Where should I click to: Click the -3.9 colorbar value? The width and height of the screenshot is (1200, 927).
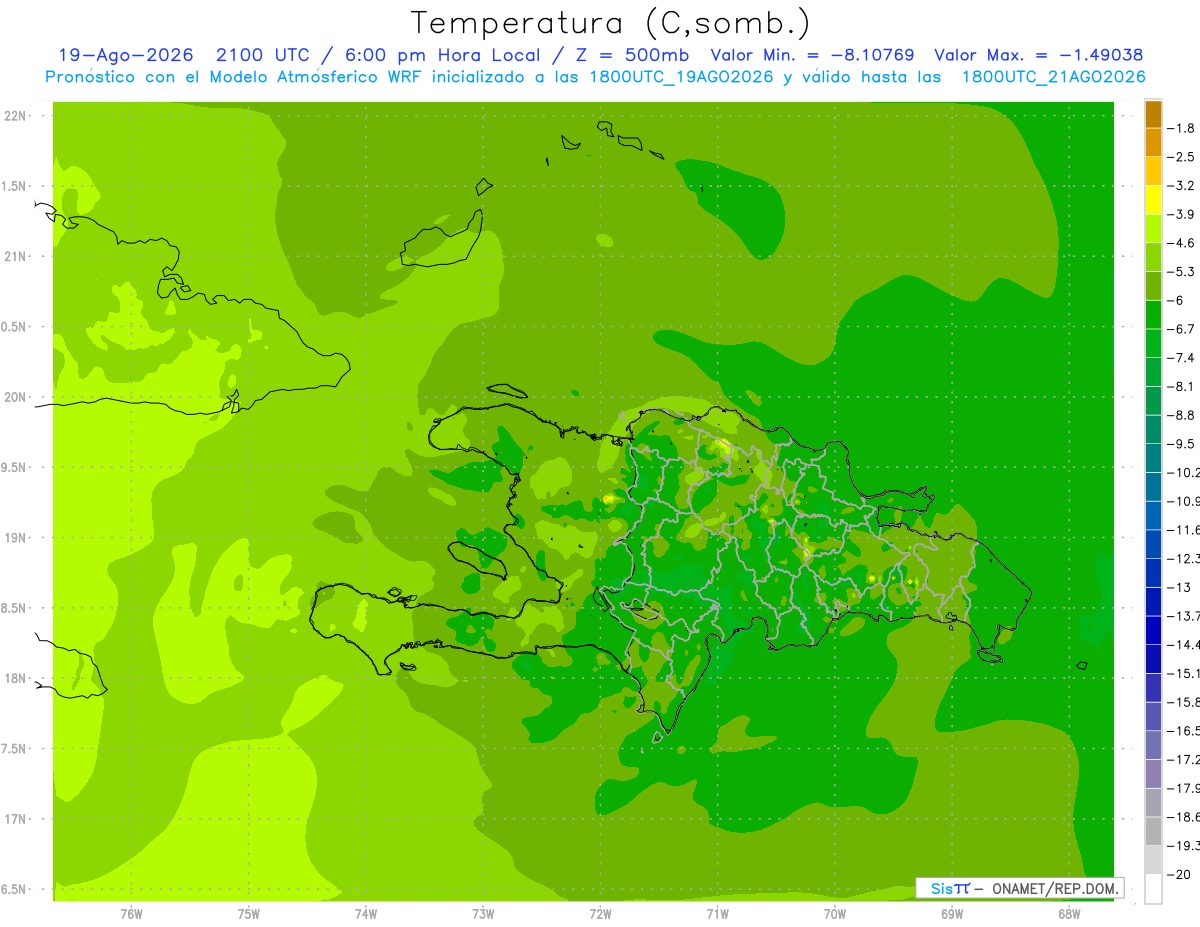[1182, 214]
